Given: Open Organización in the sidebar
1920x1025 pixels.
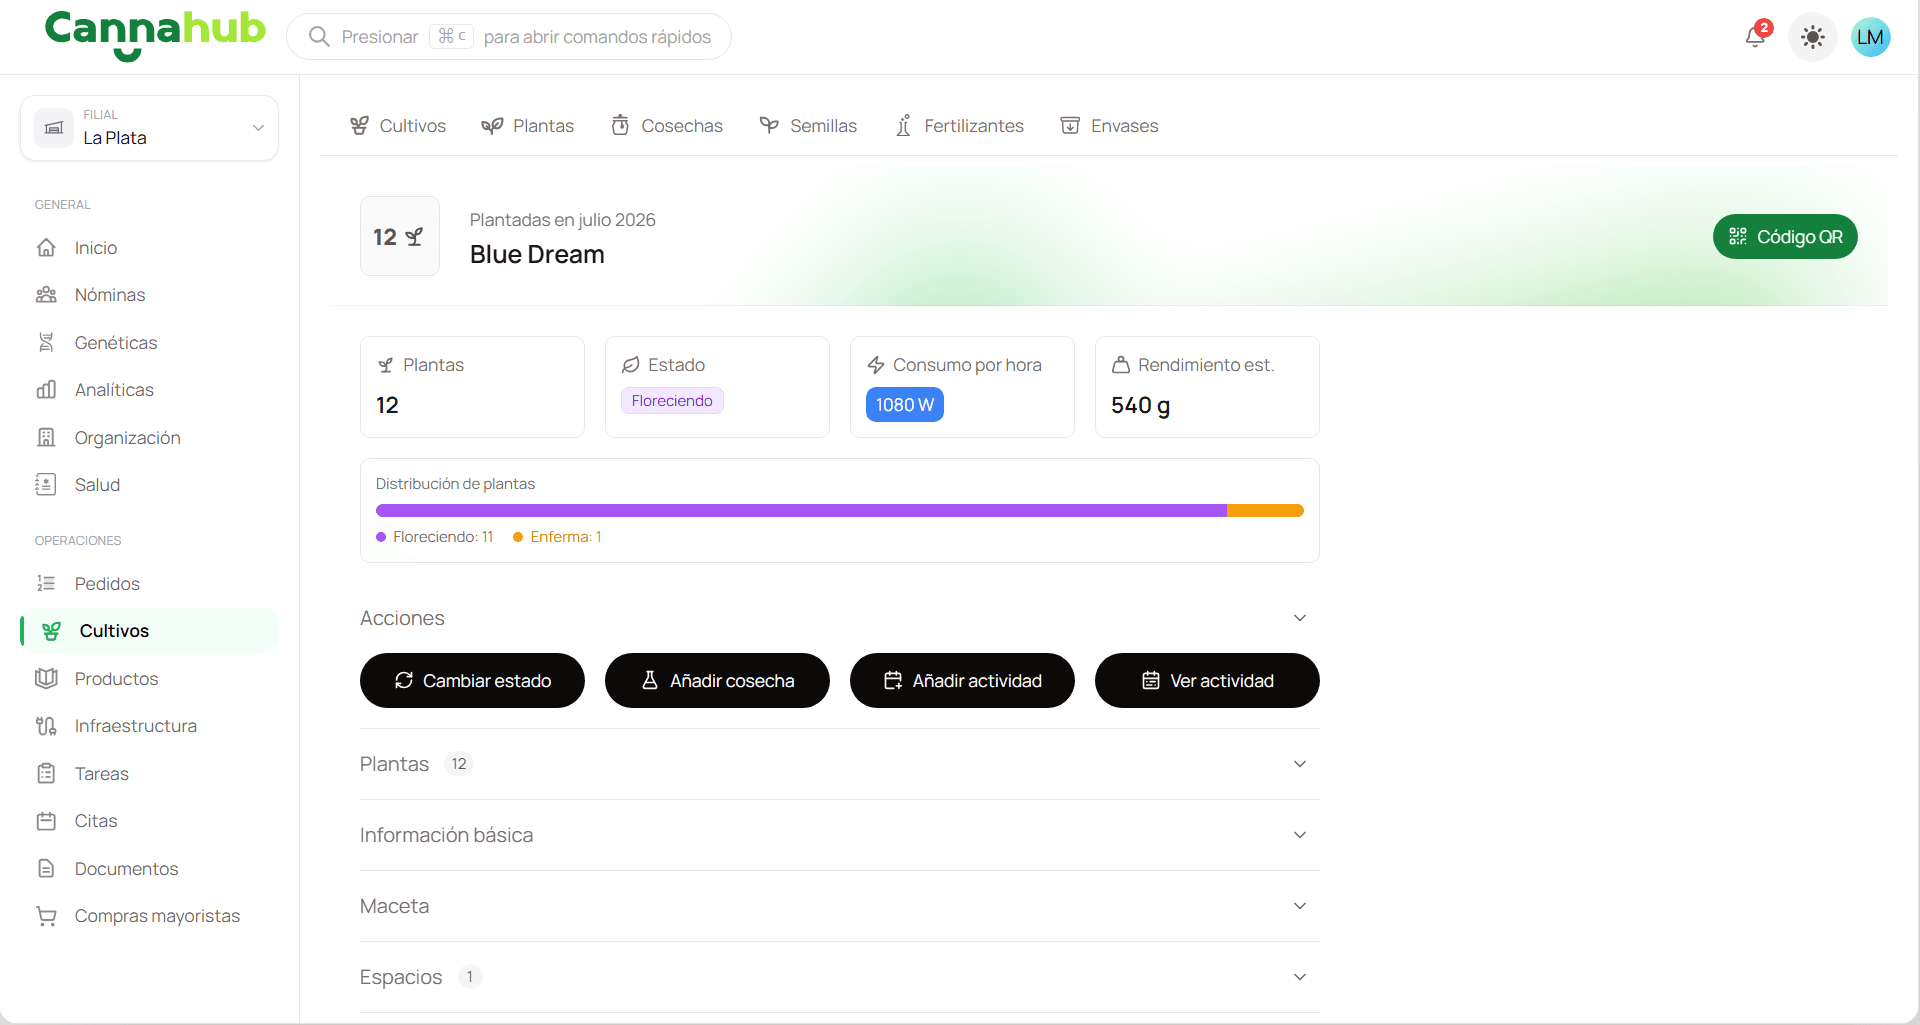Looking at the screenshot, I should (x=150, y=438).
